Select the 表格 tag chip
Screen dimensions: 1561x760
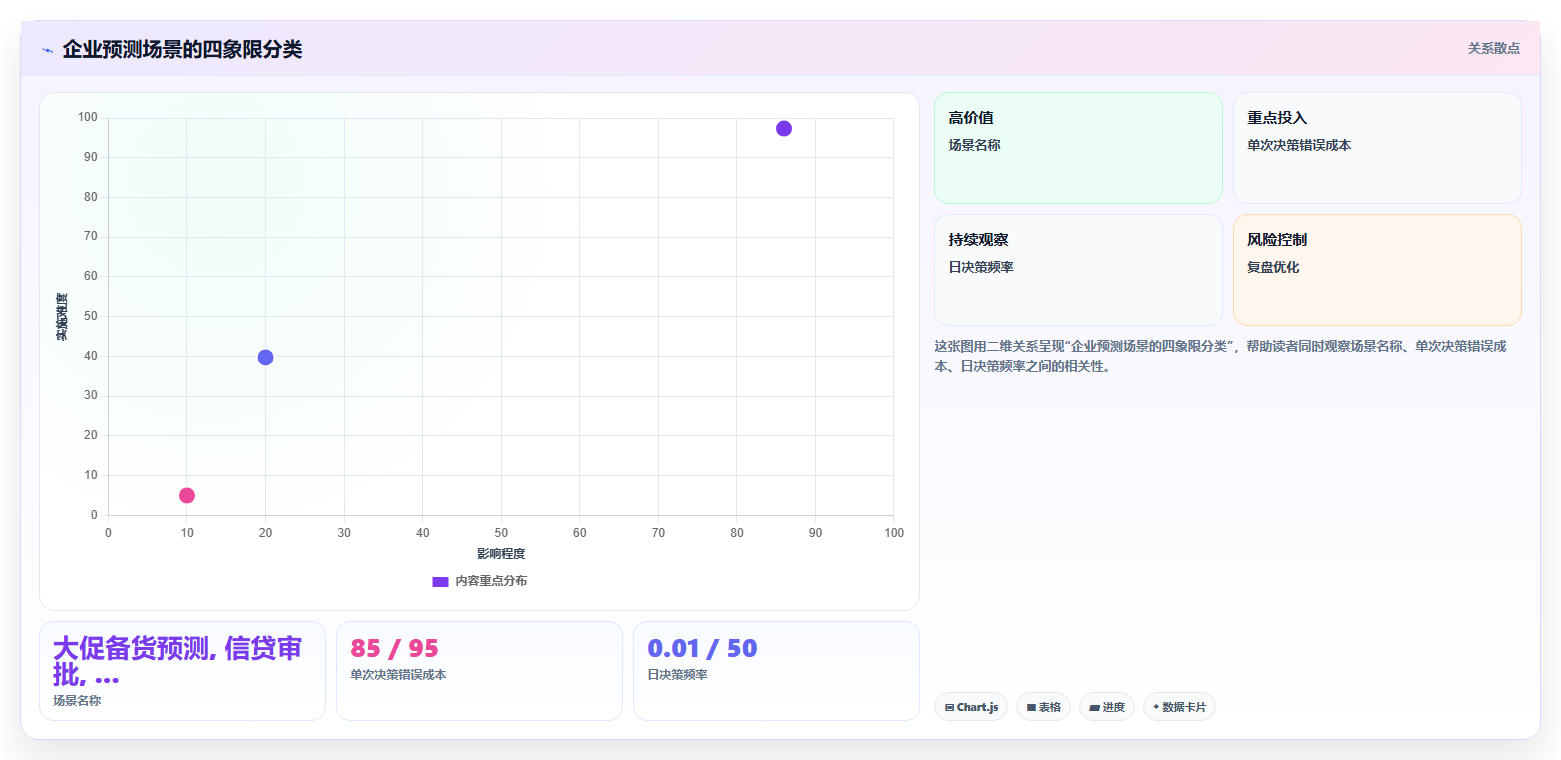coord(1043,707)
